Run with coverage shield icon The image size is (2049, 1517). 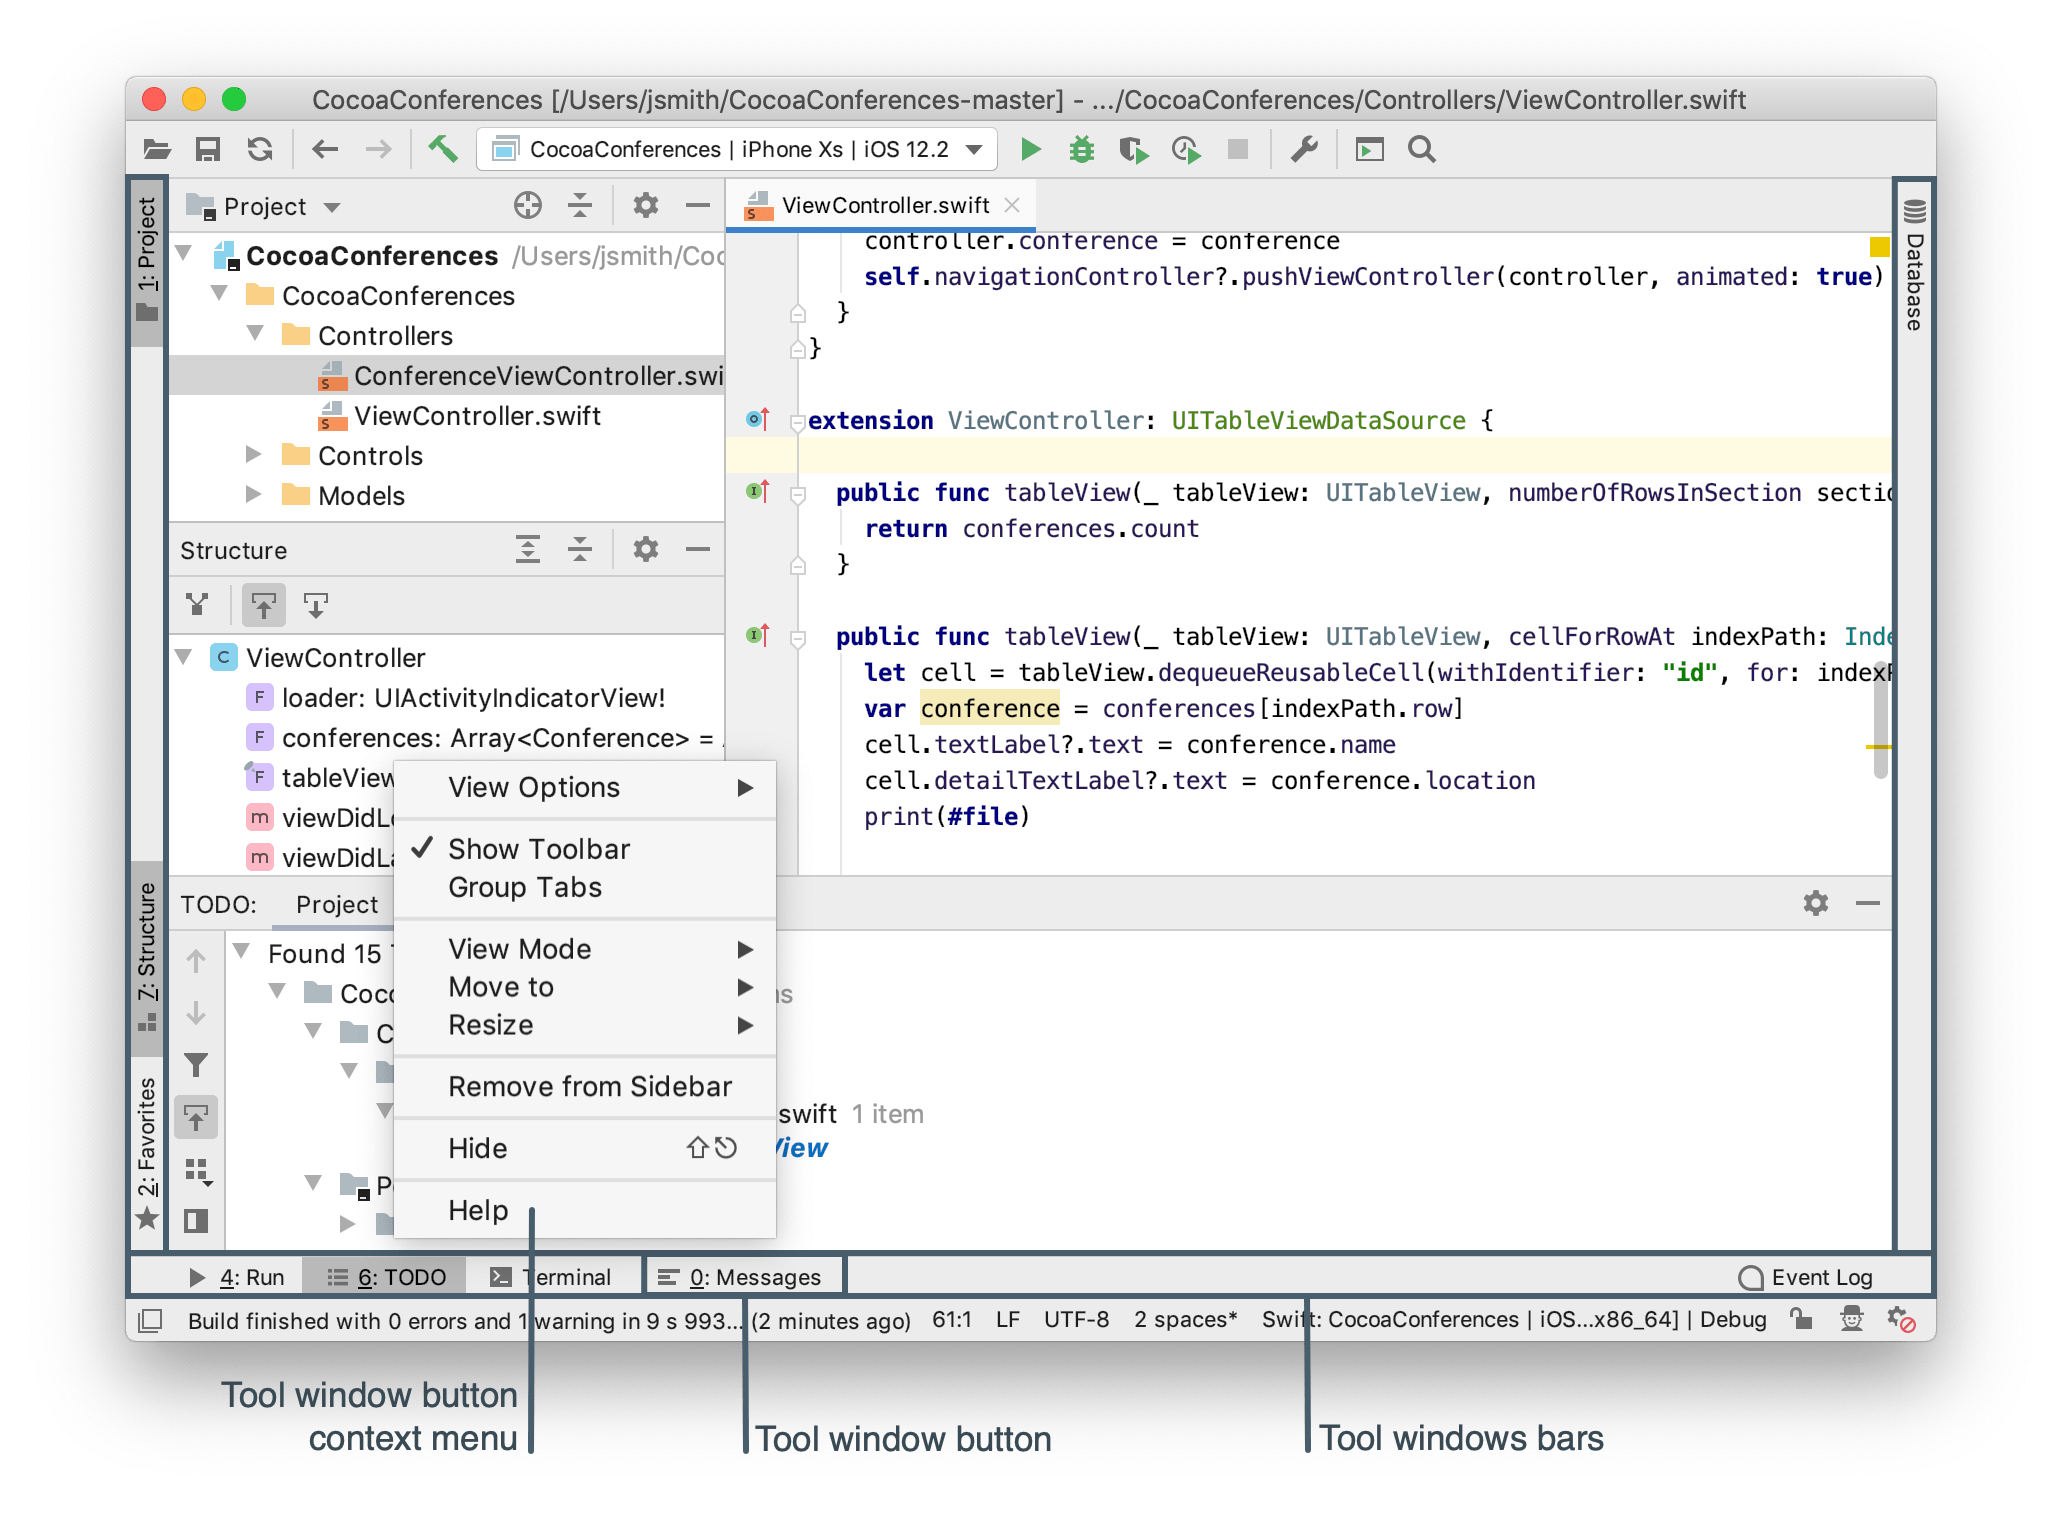(x=1133, y=150)
